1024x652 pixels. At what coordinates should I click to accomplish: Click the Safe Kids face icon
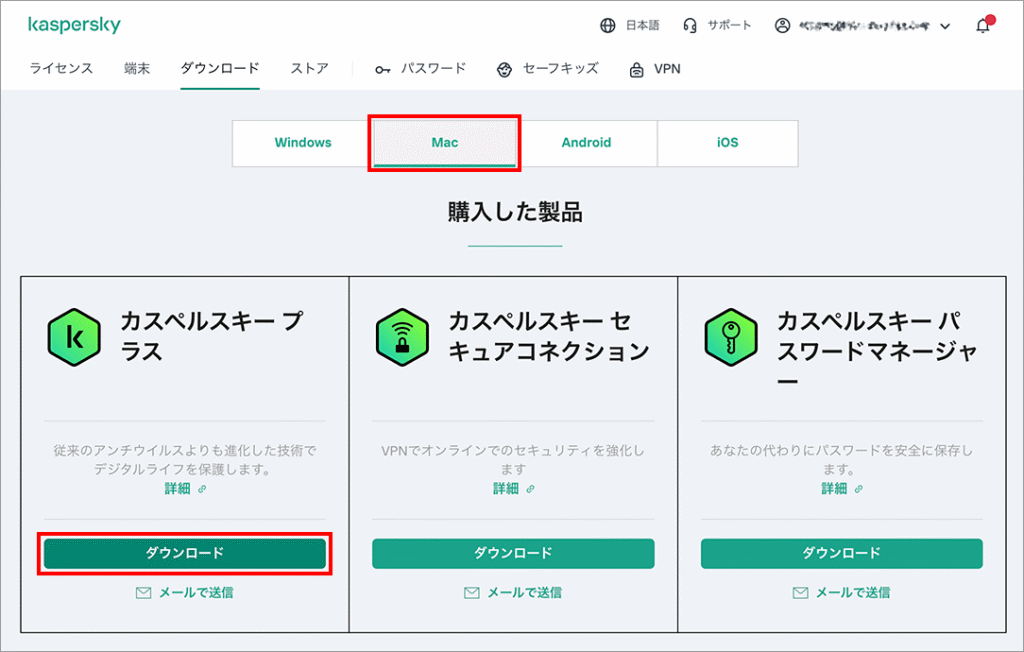[x=504, y=69]
